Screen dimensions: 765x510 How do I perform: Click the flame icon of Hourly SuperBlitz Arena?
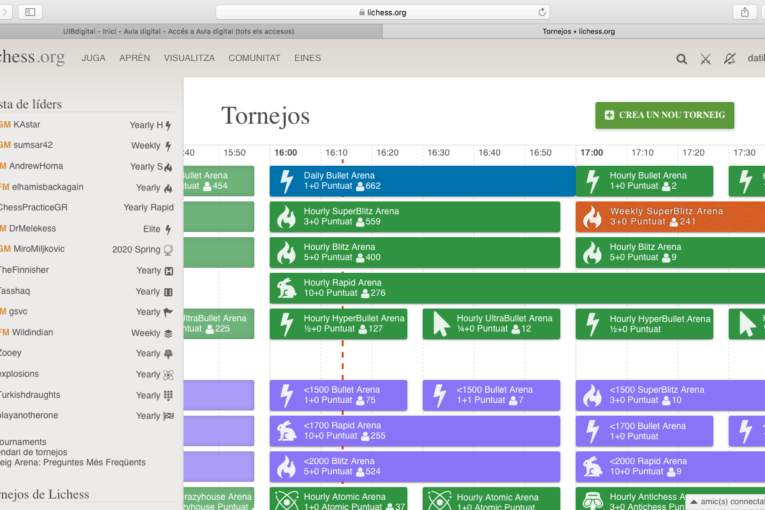point(286,217)
